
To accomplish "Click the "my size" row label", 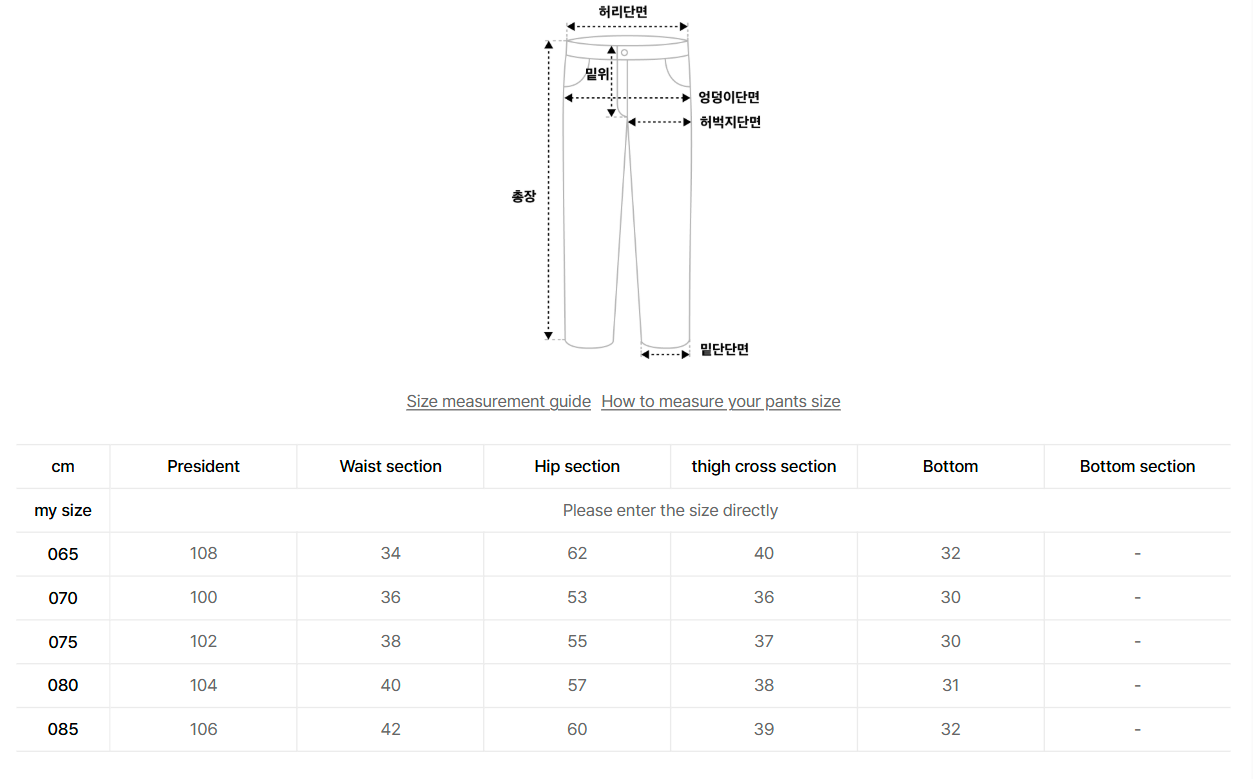I will pos(63,511).
